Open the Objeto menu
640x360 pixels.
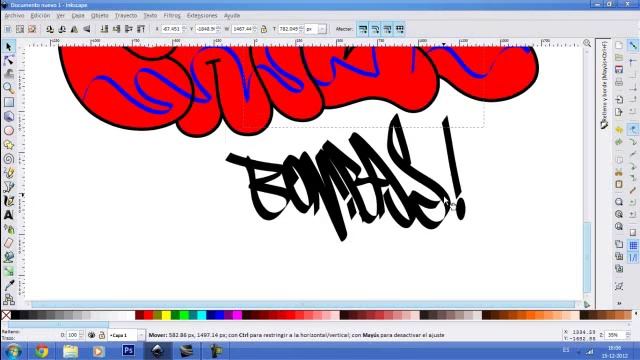tap(100, 16)
